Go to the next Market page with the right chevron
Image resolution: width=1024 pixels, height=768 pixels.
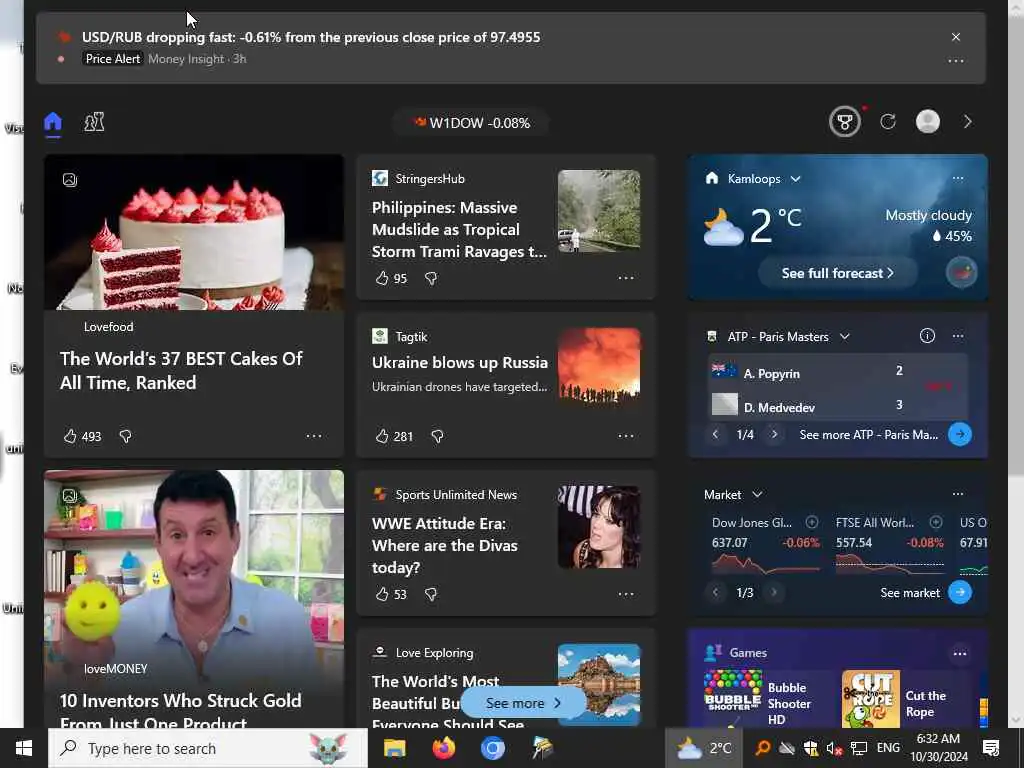click(x=775, y=592)
